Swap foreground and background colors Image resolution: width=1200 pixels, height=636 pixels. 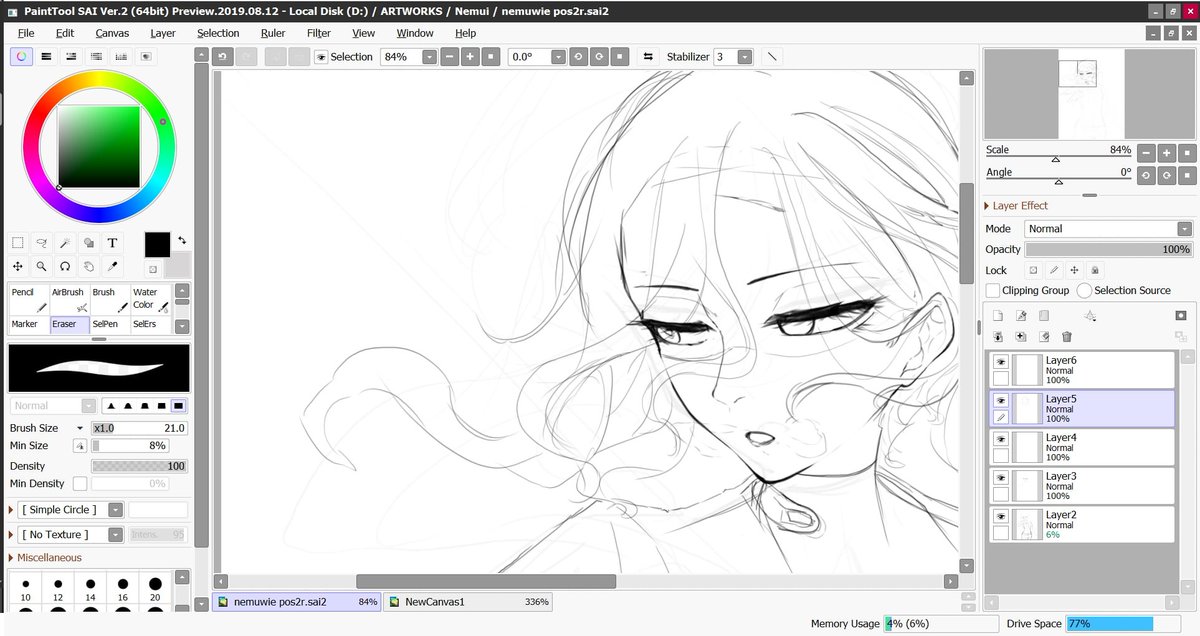[182, 240]
